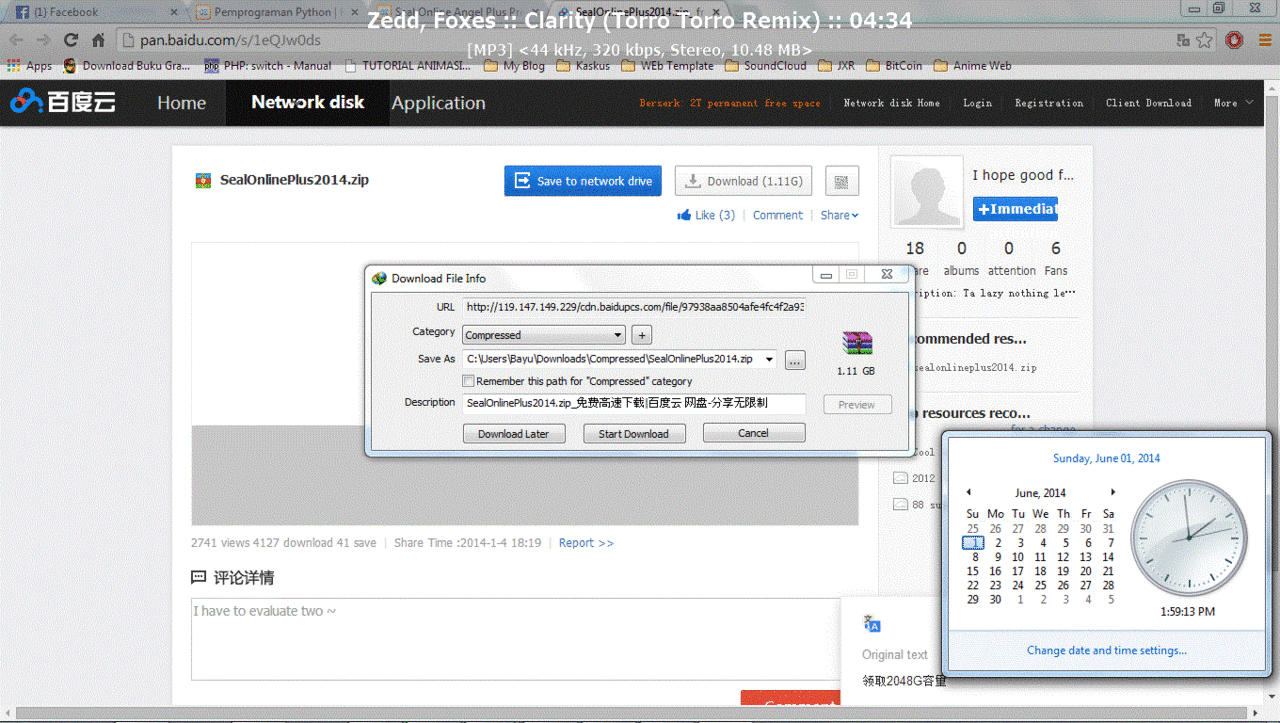Add category with plus button

click(x=643, y=335)
